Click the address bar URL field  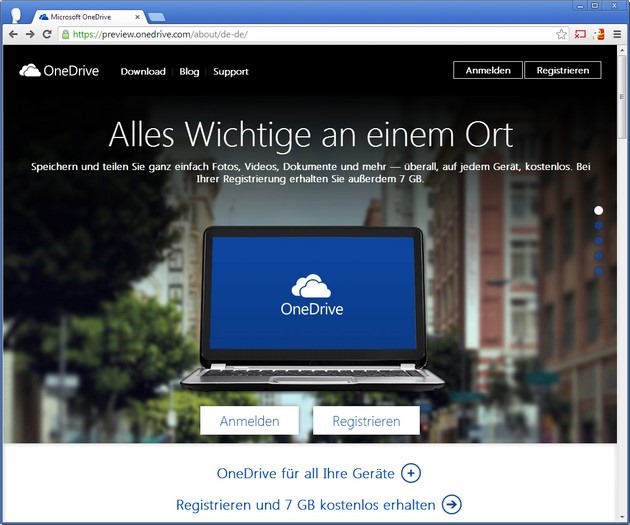[x=313, y=34]
